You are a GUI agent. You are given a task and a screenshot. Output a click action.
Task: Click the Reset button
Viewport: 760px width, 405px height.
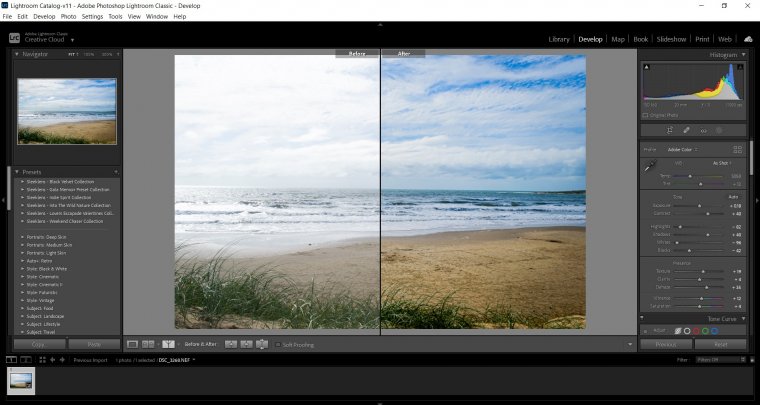coord(721,344)
